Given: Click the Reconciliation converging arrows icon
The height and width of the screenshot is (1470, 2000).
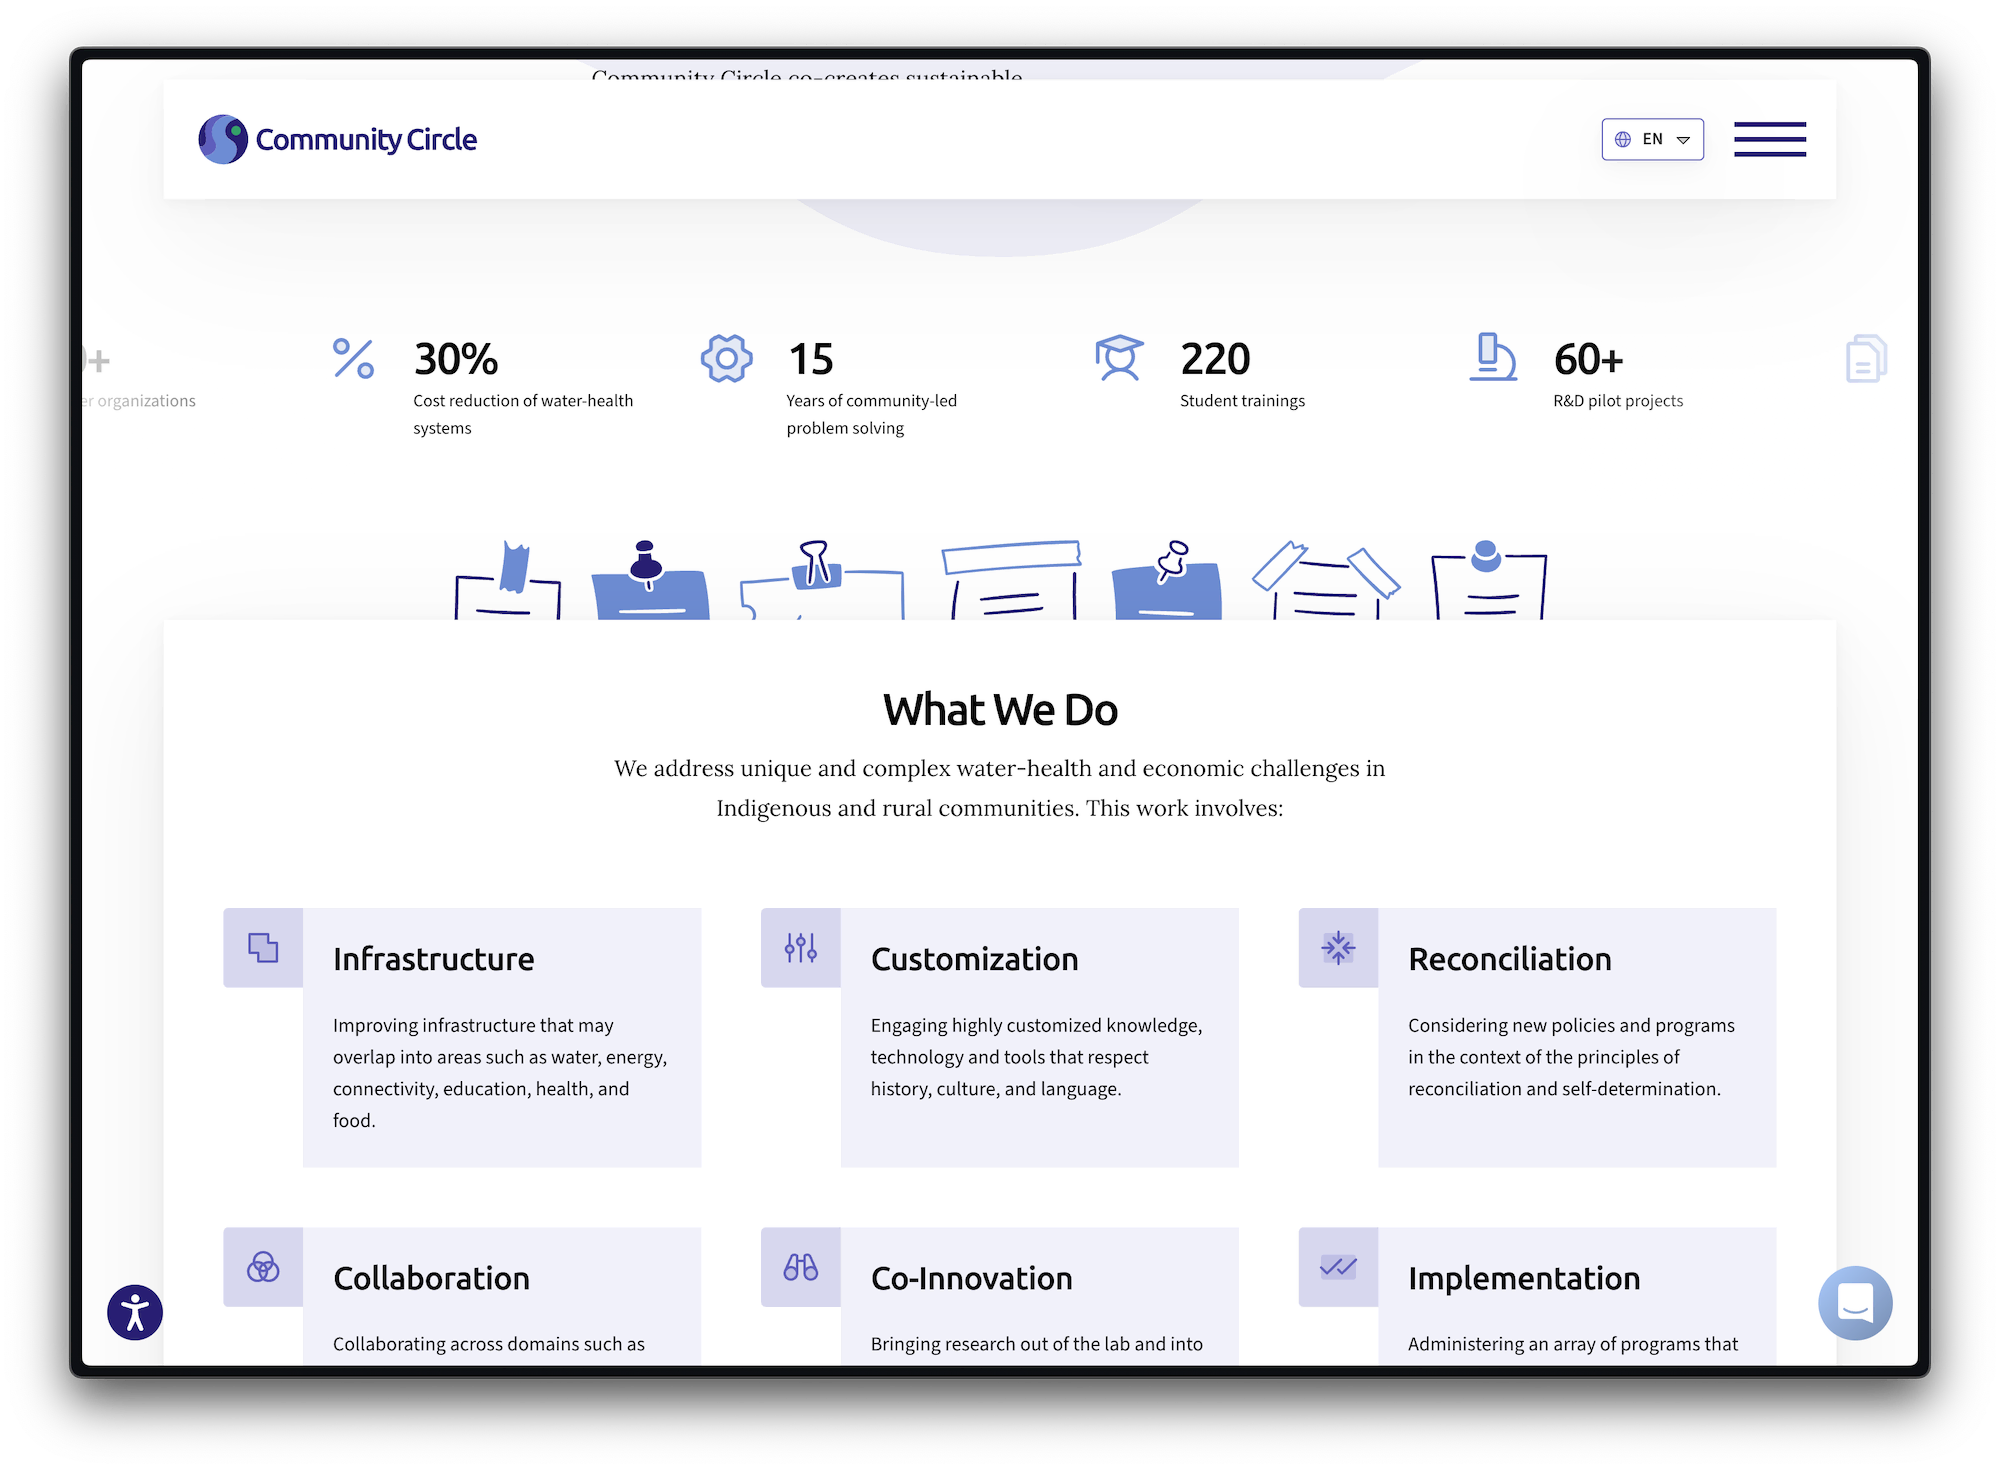Looking at the screenshot, I should 1338,947.
